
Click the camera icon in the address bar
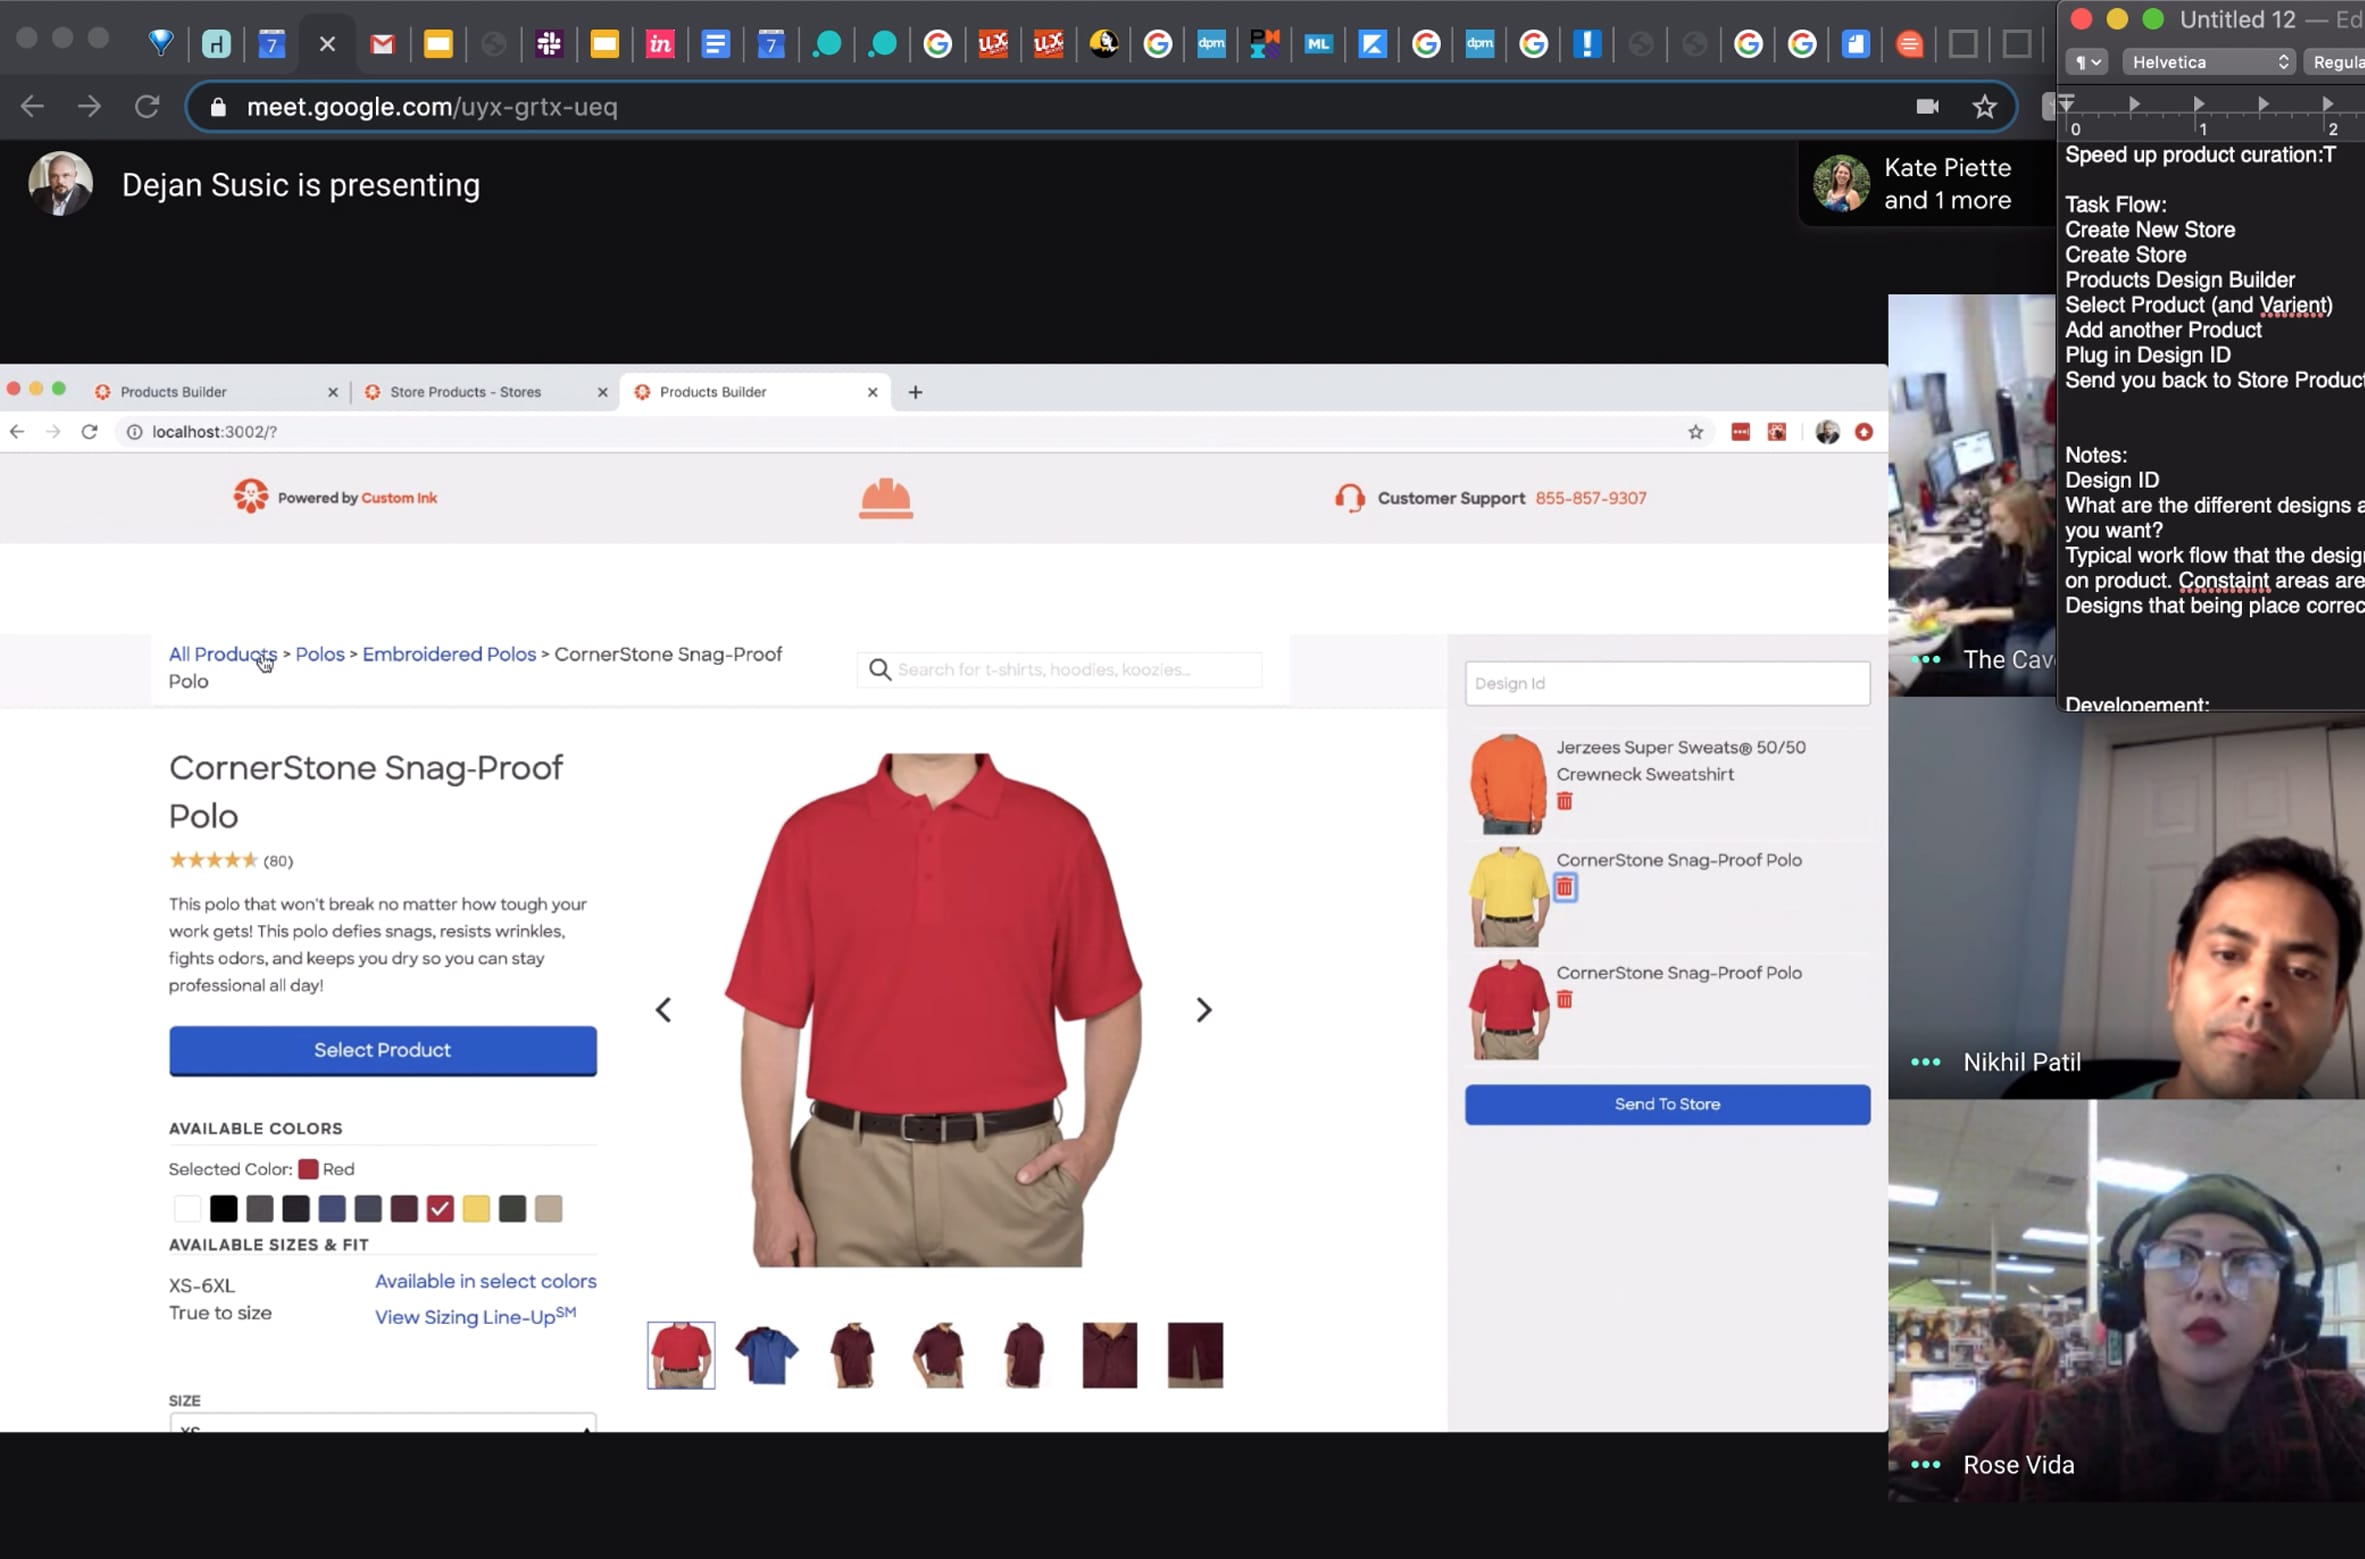[x=1927, y=106]
